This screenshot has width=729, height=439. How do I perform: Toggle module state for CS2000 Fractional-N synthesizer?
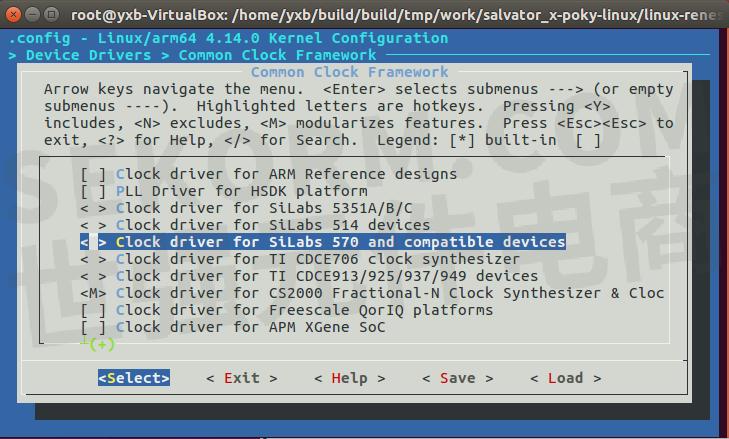93,293
